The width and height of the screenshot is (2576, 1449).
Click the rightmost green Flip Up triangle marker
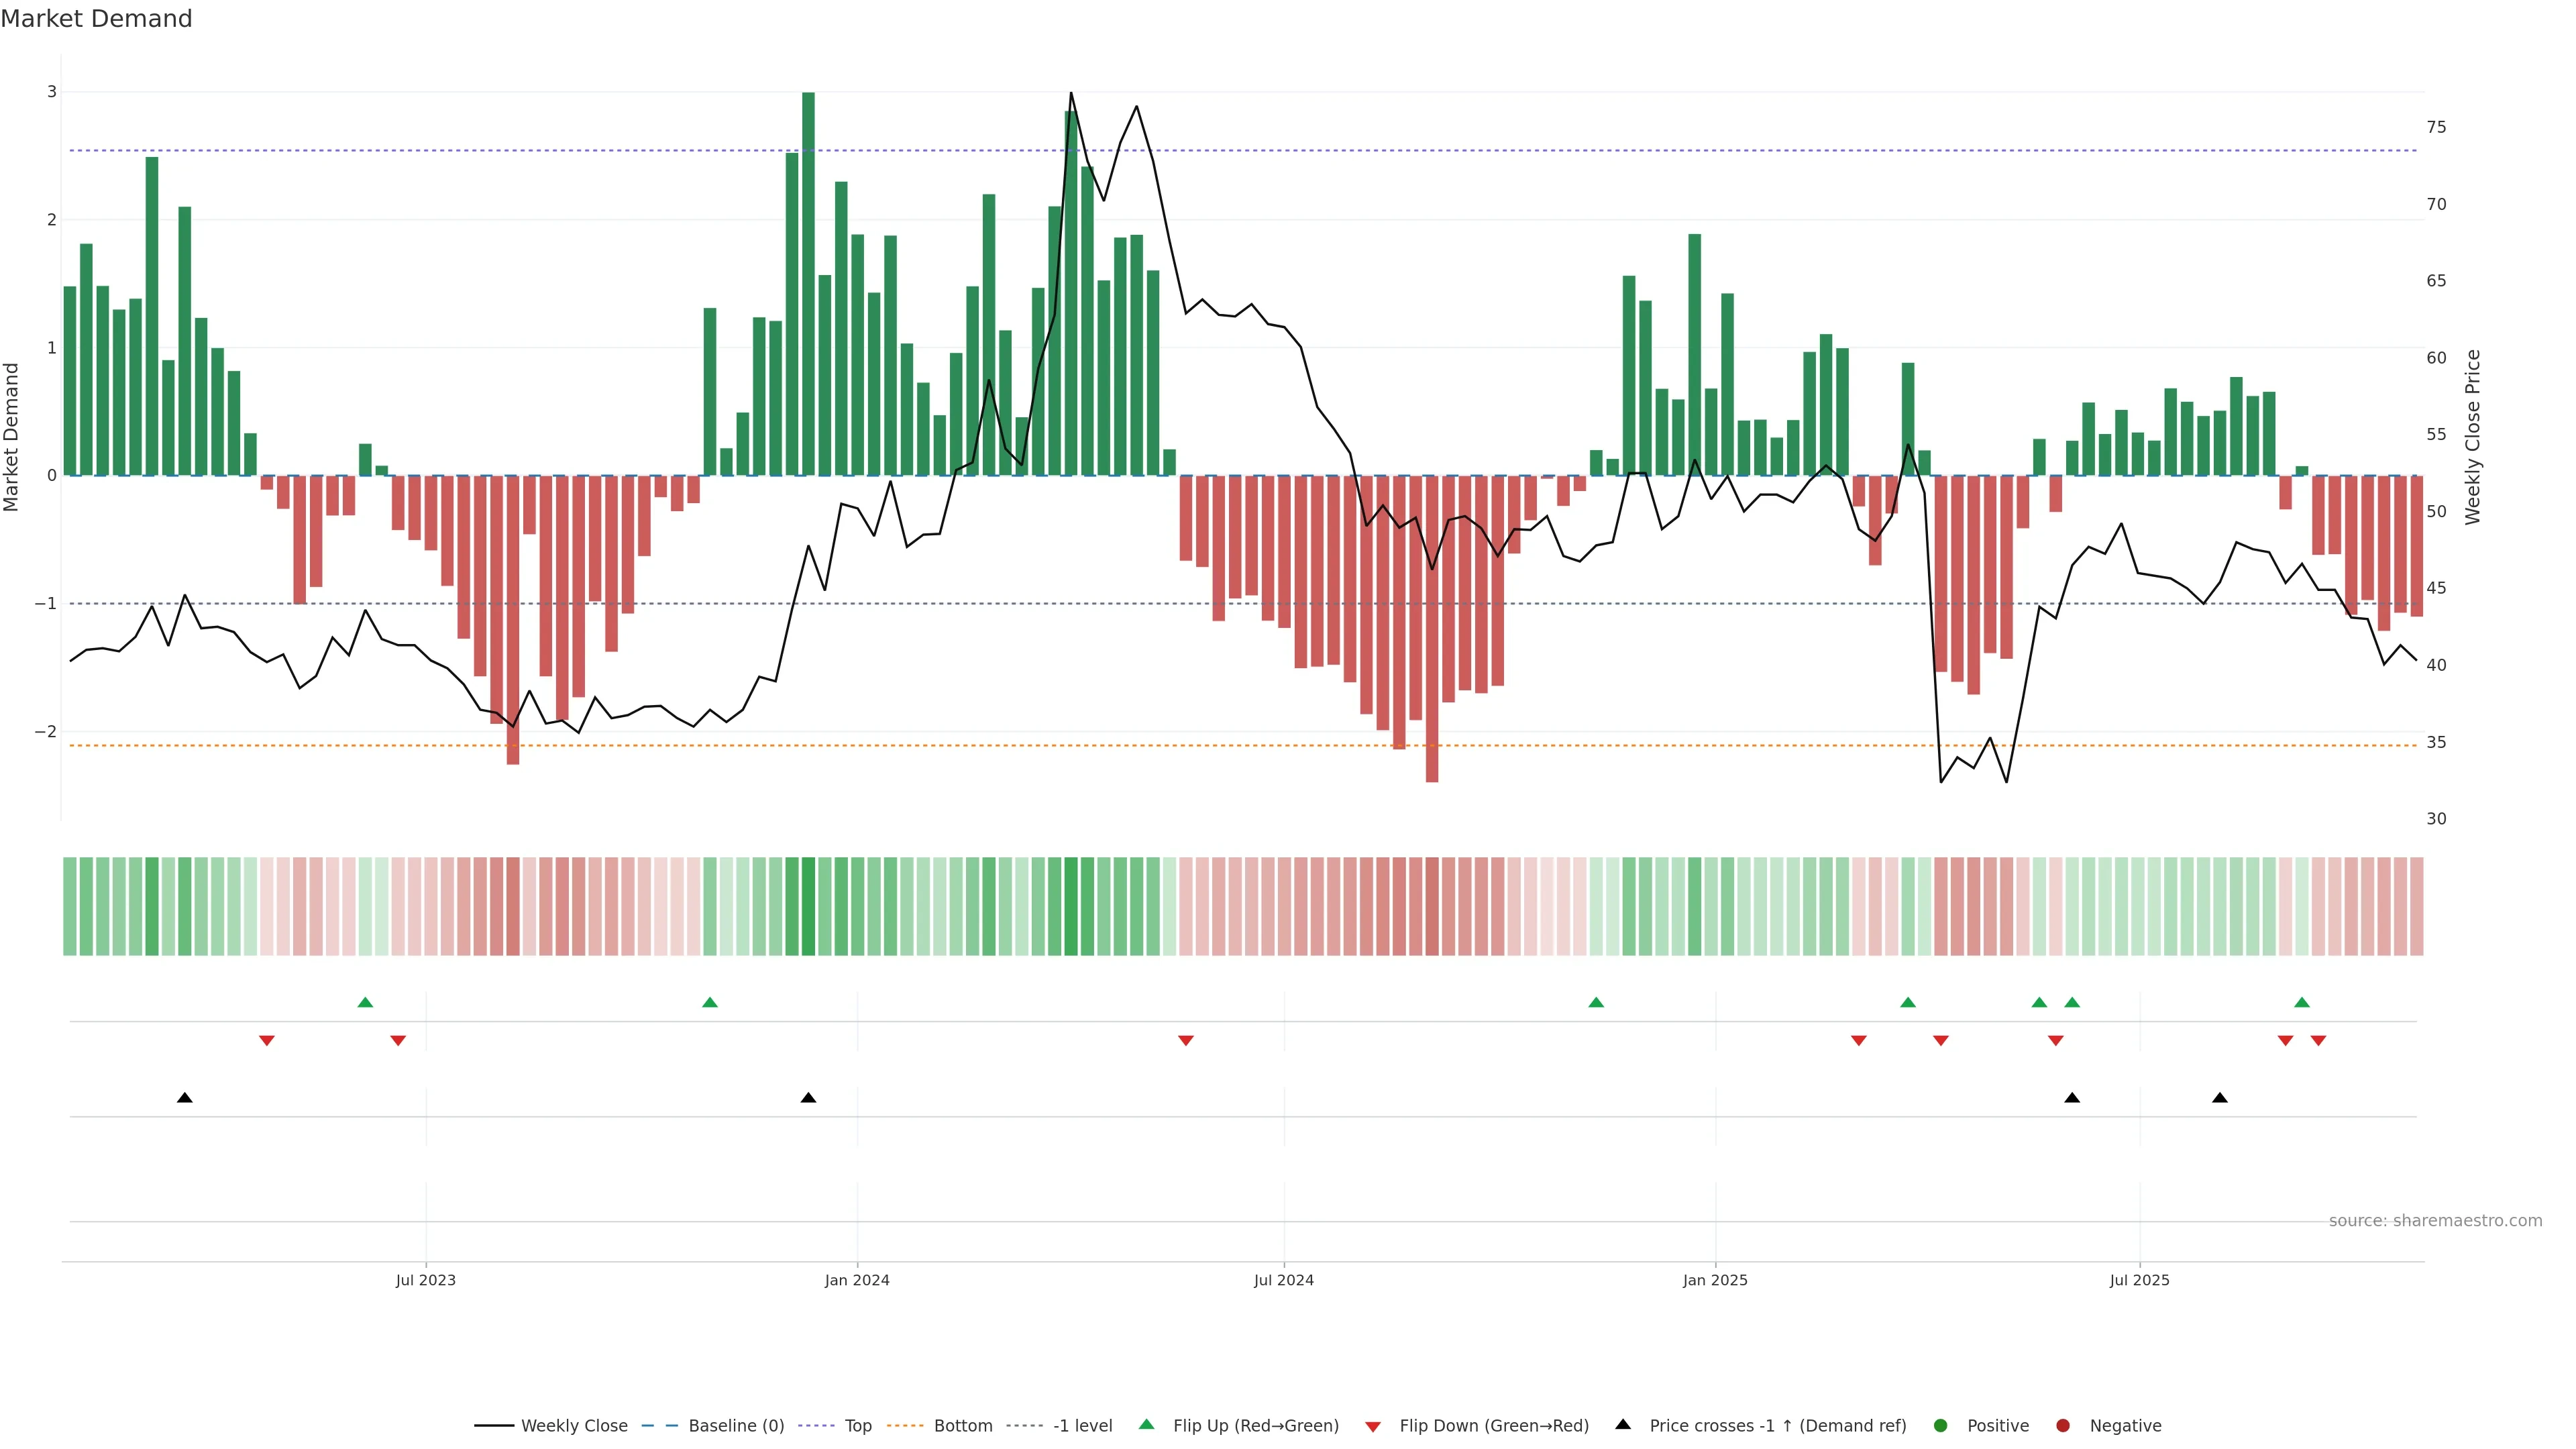(x=2302, y=1002)
